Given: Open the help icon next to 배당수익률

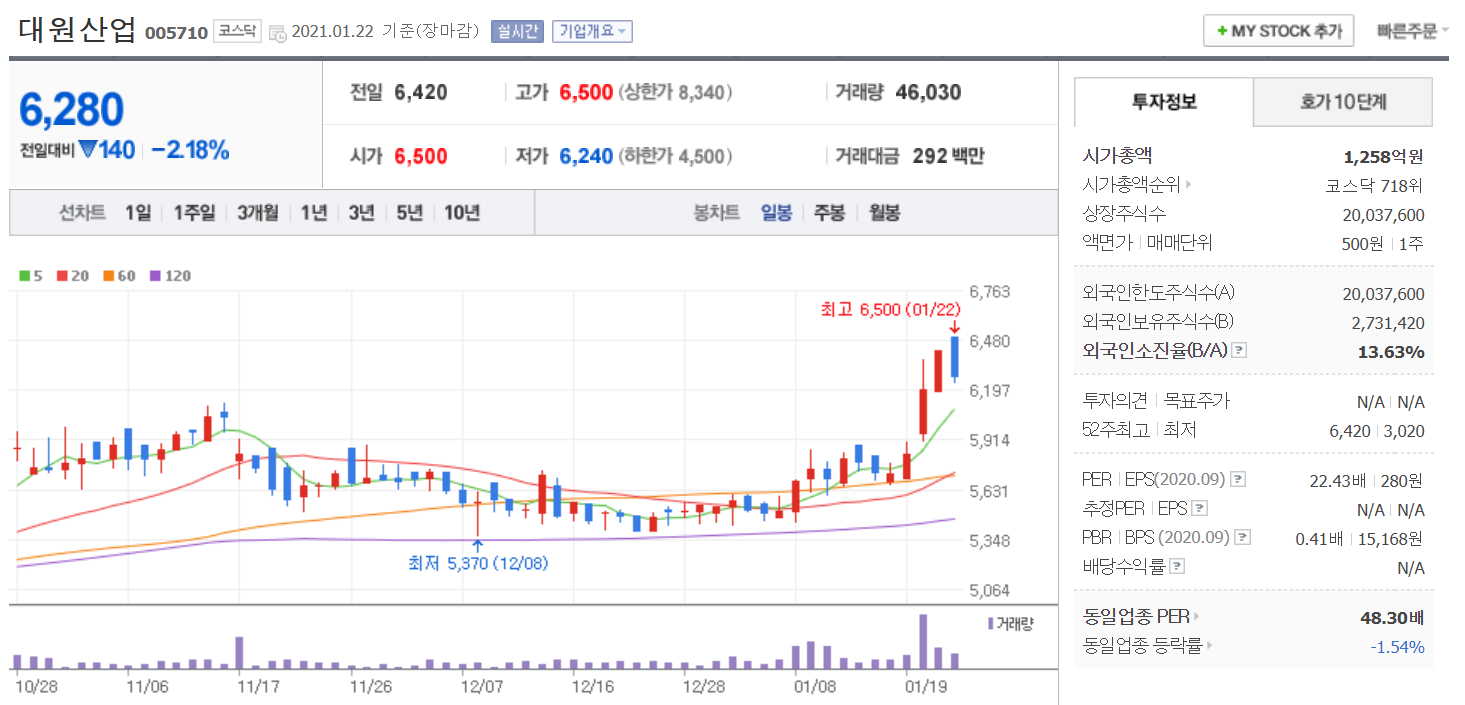Looking at the screenshot, I should coord(1177,567).
